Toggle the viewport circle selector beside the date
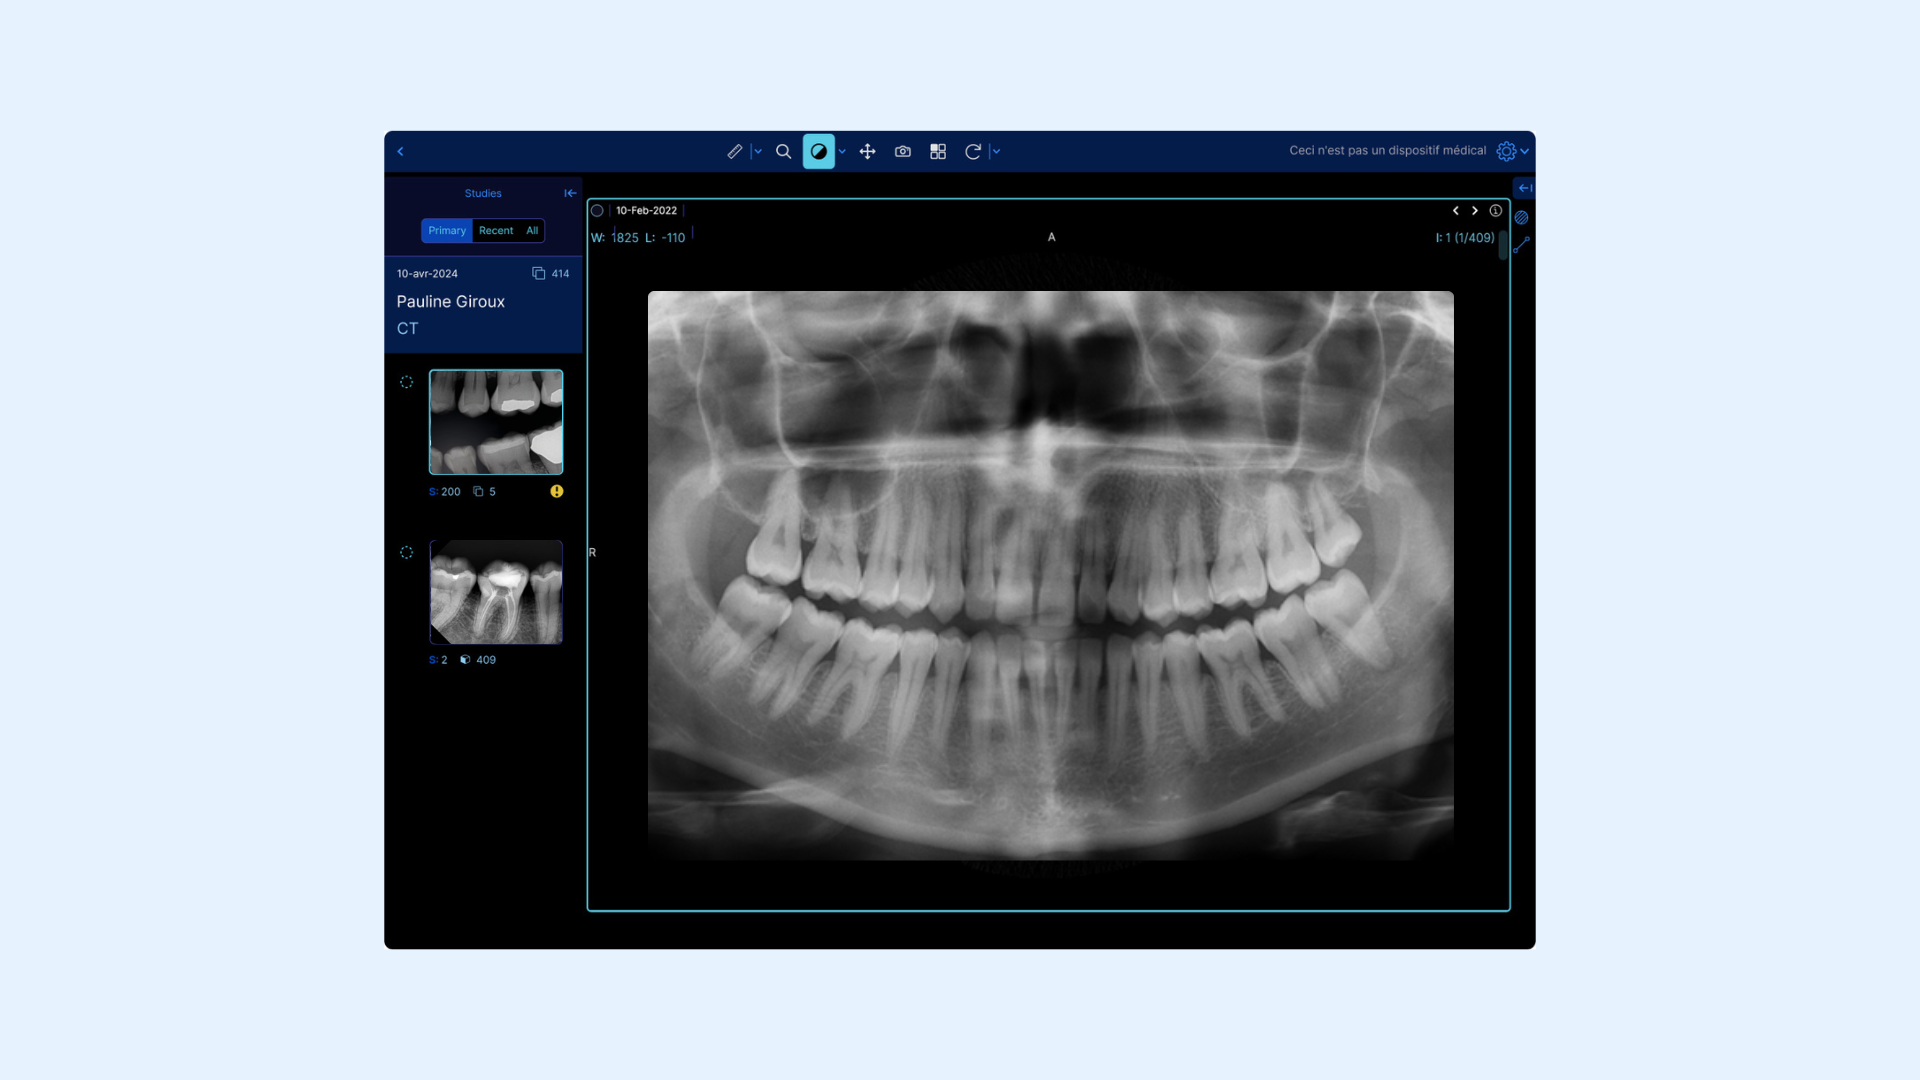 point(597,210)
